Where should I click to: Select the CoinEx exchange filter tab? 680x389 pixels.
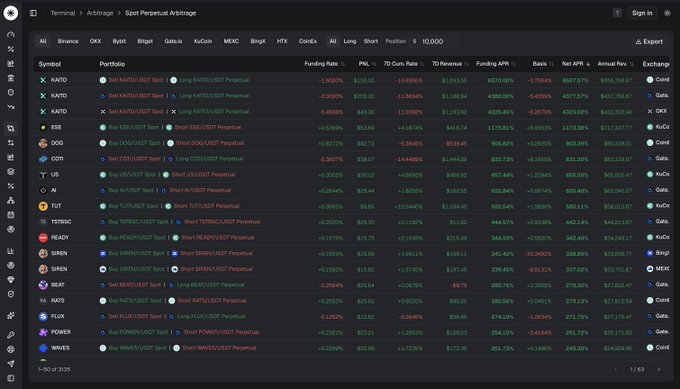(x=307, y=41)
